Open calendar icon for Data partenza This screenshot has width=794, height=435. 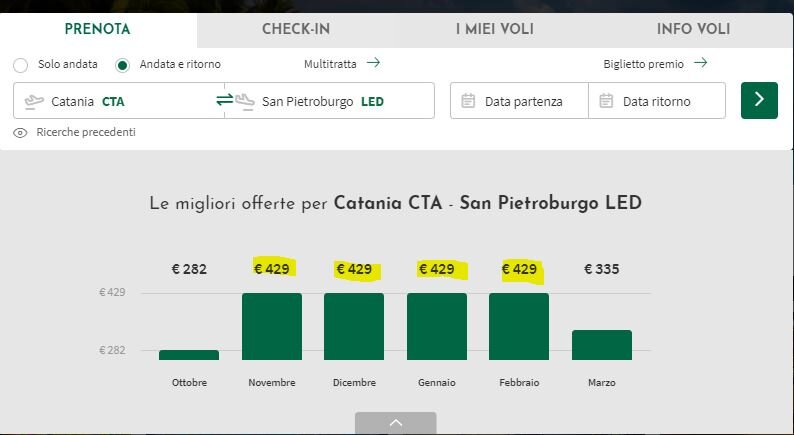coord(468,101)
